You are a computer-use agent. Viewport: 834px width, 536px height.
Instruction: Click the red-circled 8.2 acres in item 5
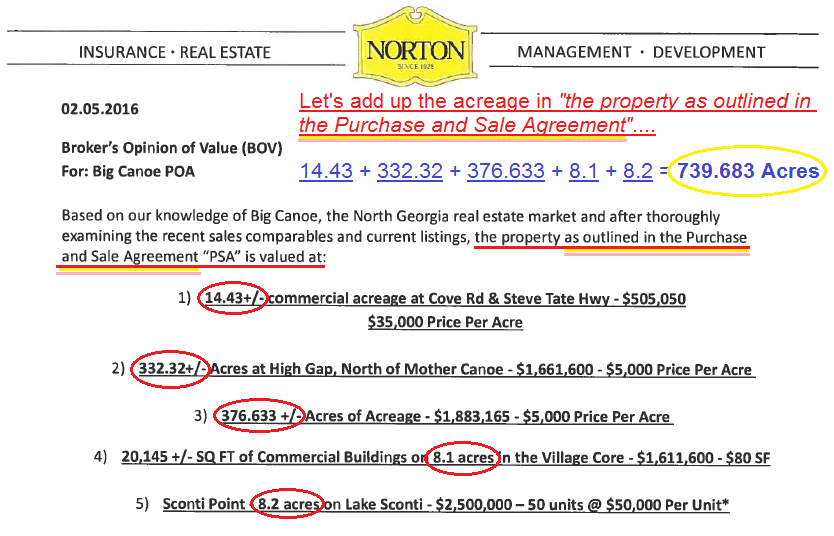click(287, 504)
